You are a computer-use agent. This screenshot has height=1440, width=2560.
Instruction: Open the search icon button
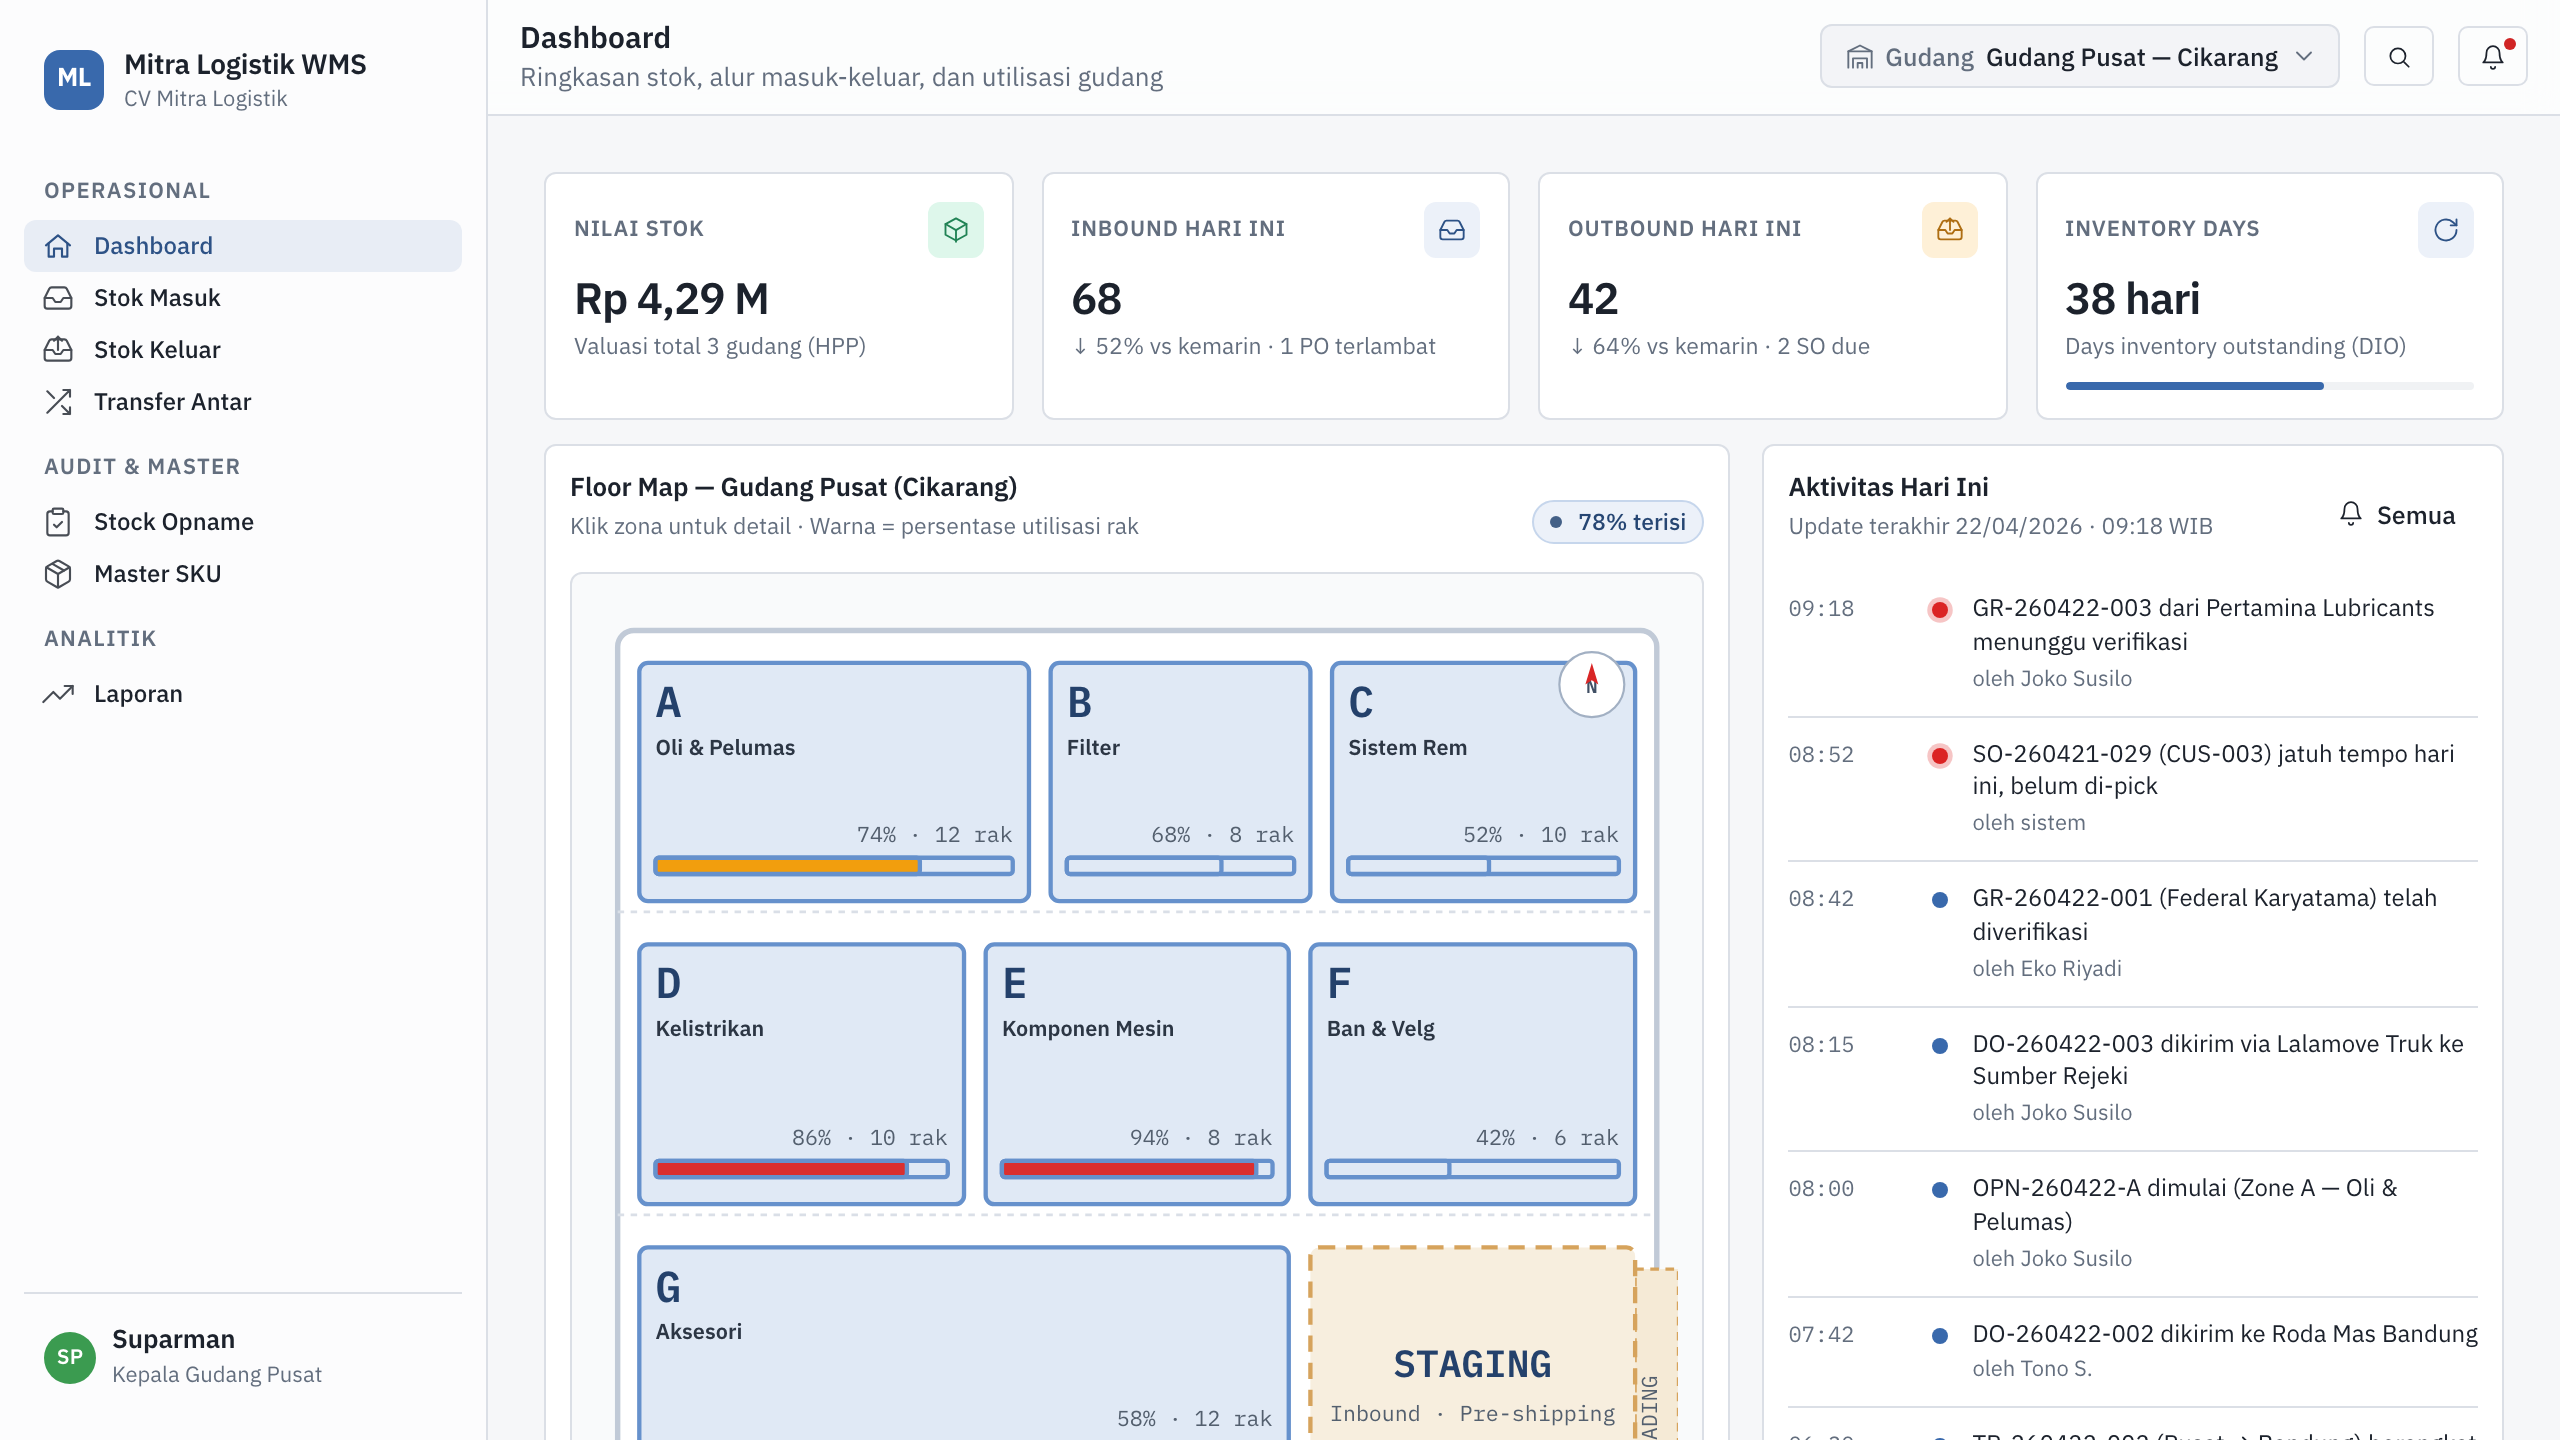pos(2398,57)
